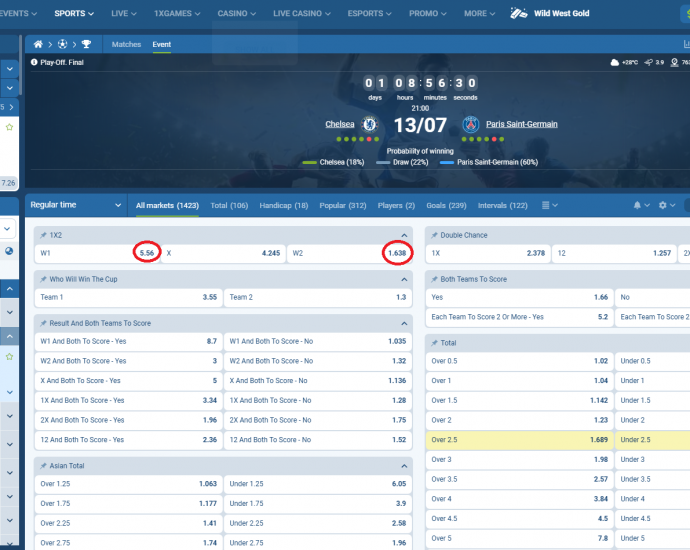Pin the Double Chance market
690x550 pixels.
(434, 235)
